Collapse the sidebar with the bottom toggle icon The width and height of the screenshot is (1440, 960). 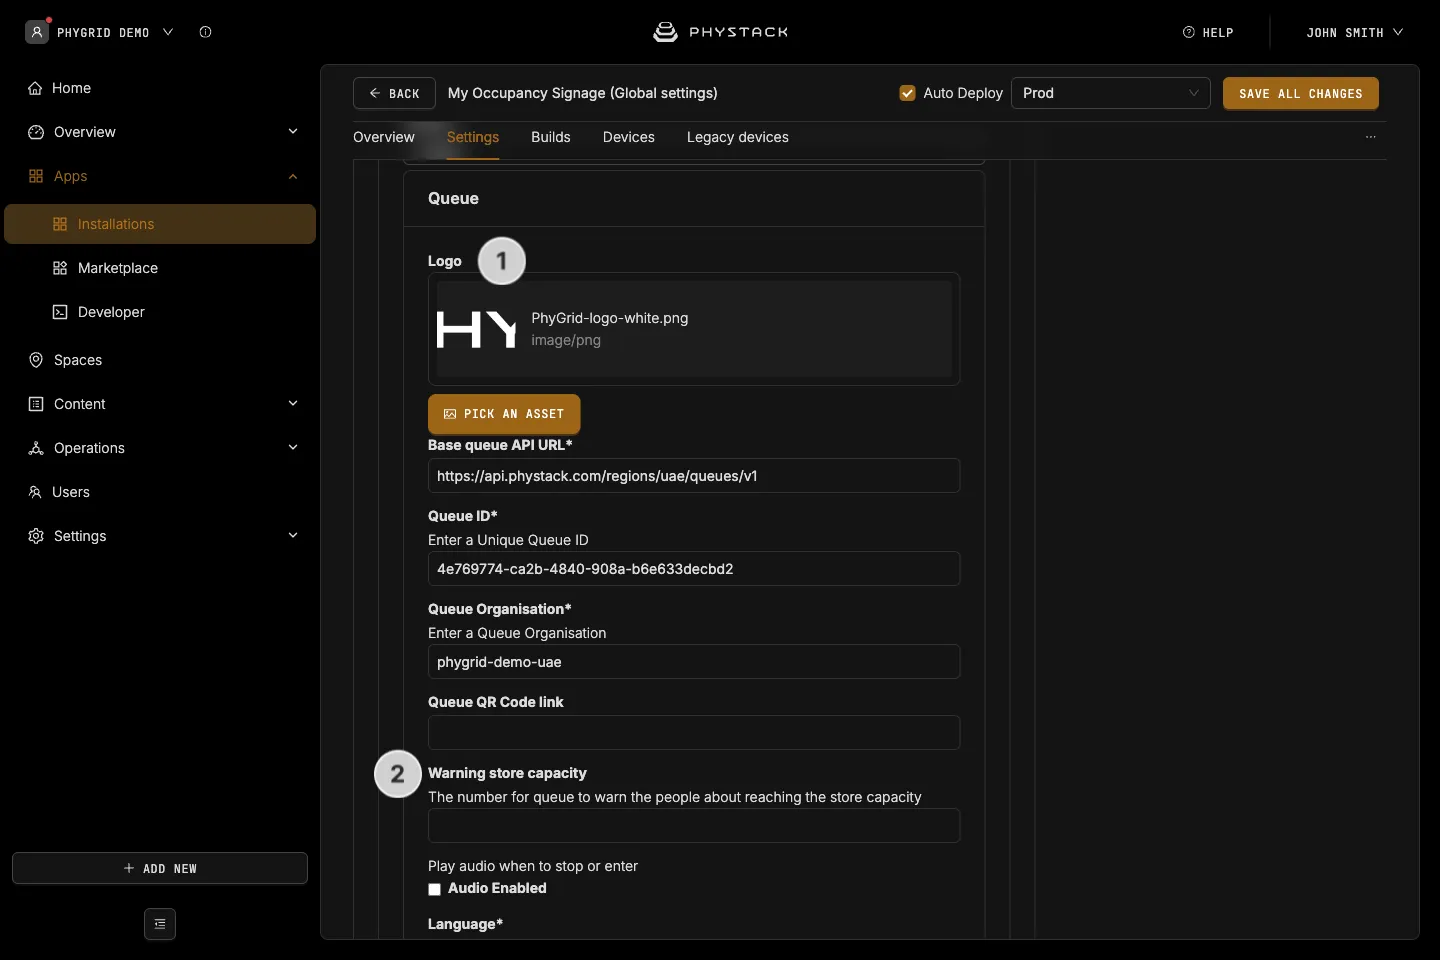[160, 924]
